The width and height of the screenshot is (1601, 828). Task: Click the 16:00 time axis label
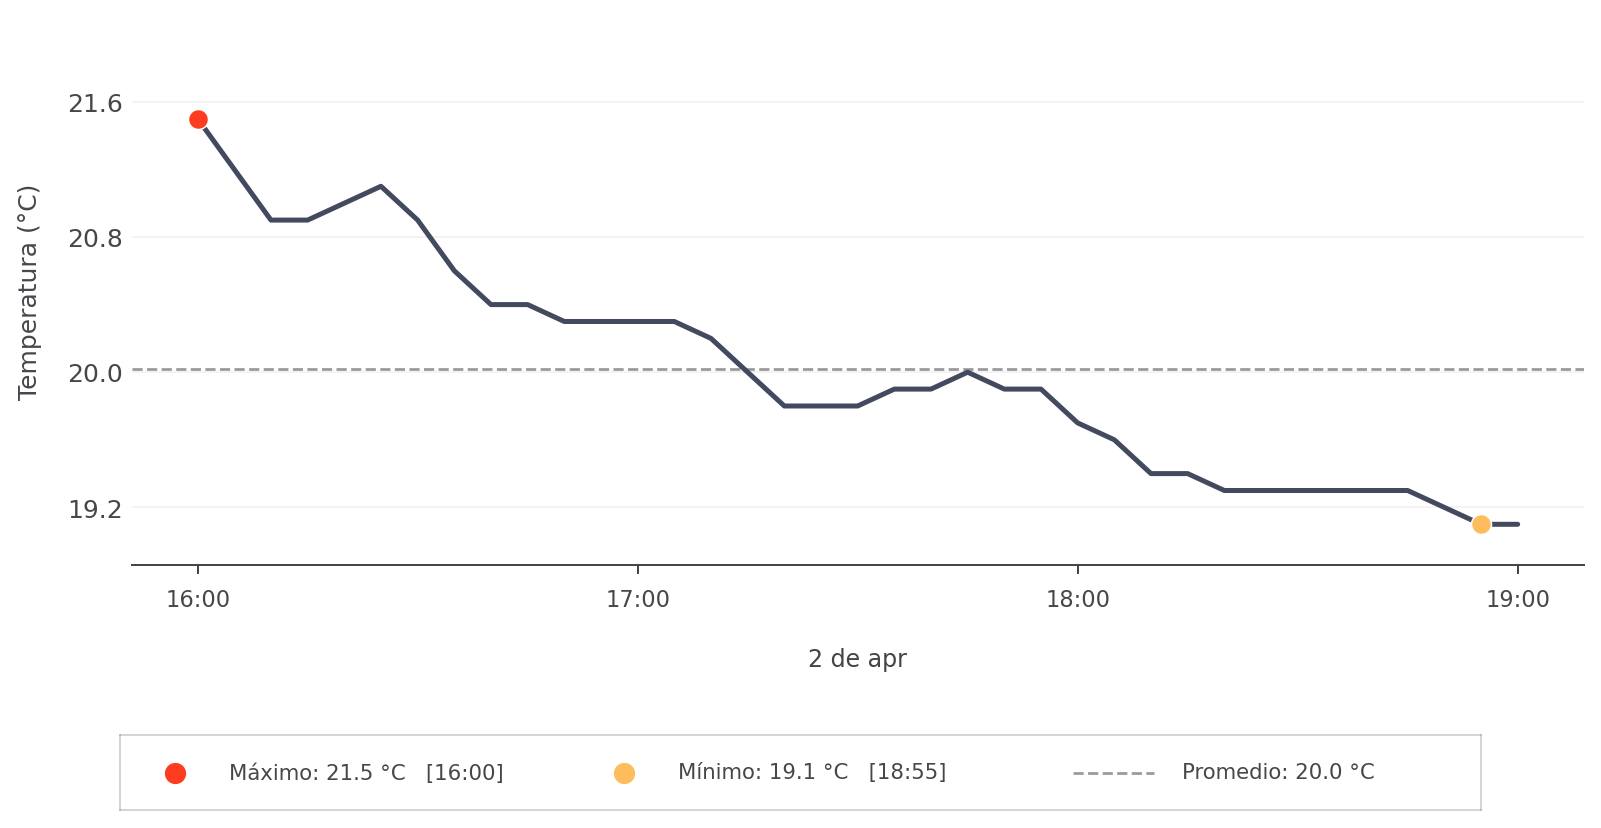tap(198, 600)
